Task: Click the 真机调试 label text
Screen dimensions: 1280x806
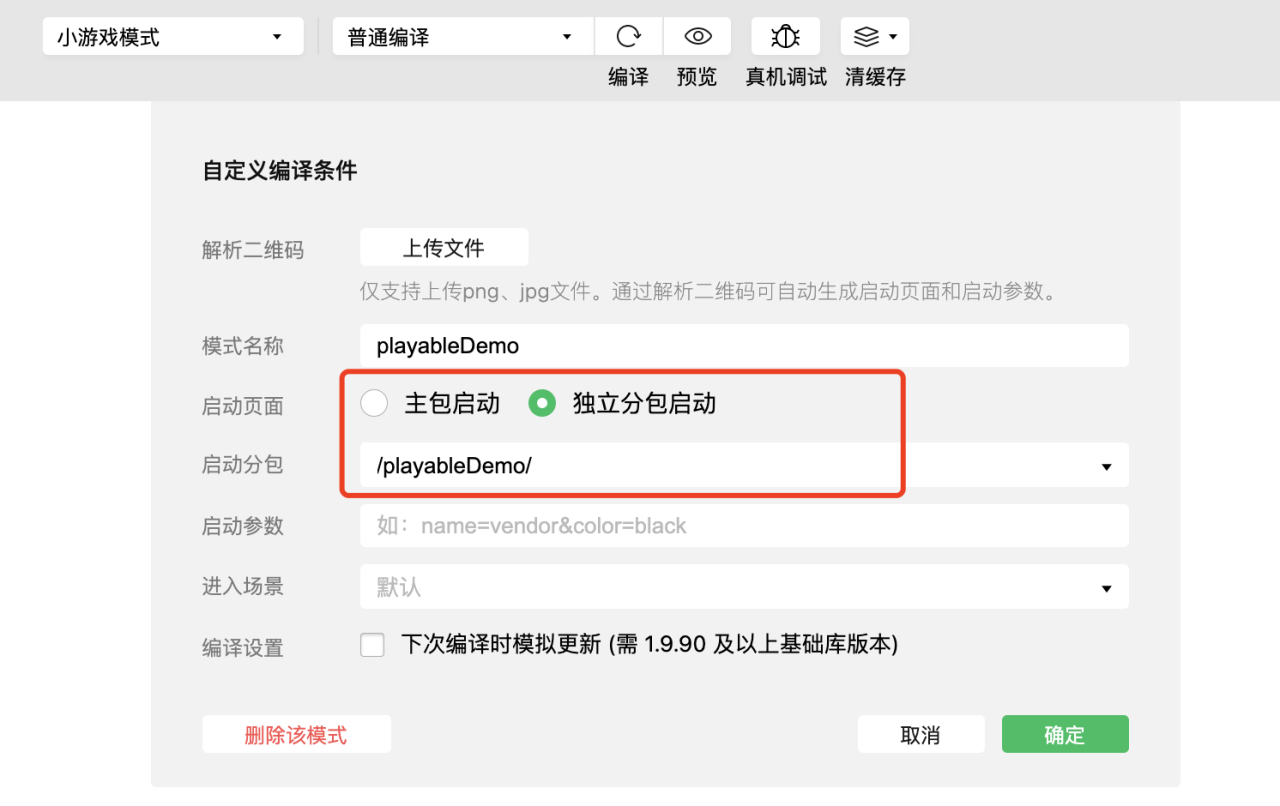Action: pyautogui.click(x=786, y=77)
